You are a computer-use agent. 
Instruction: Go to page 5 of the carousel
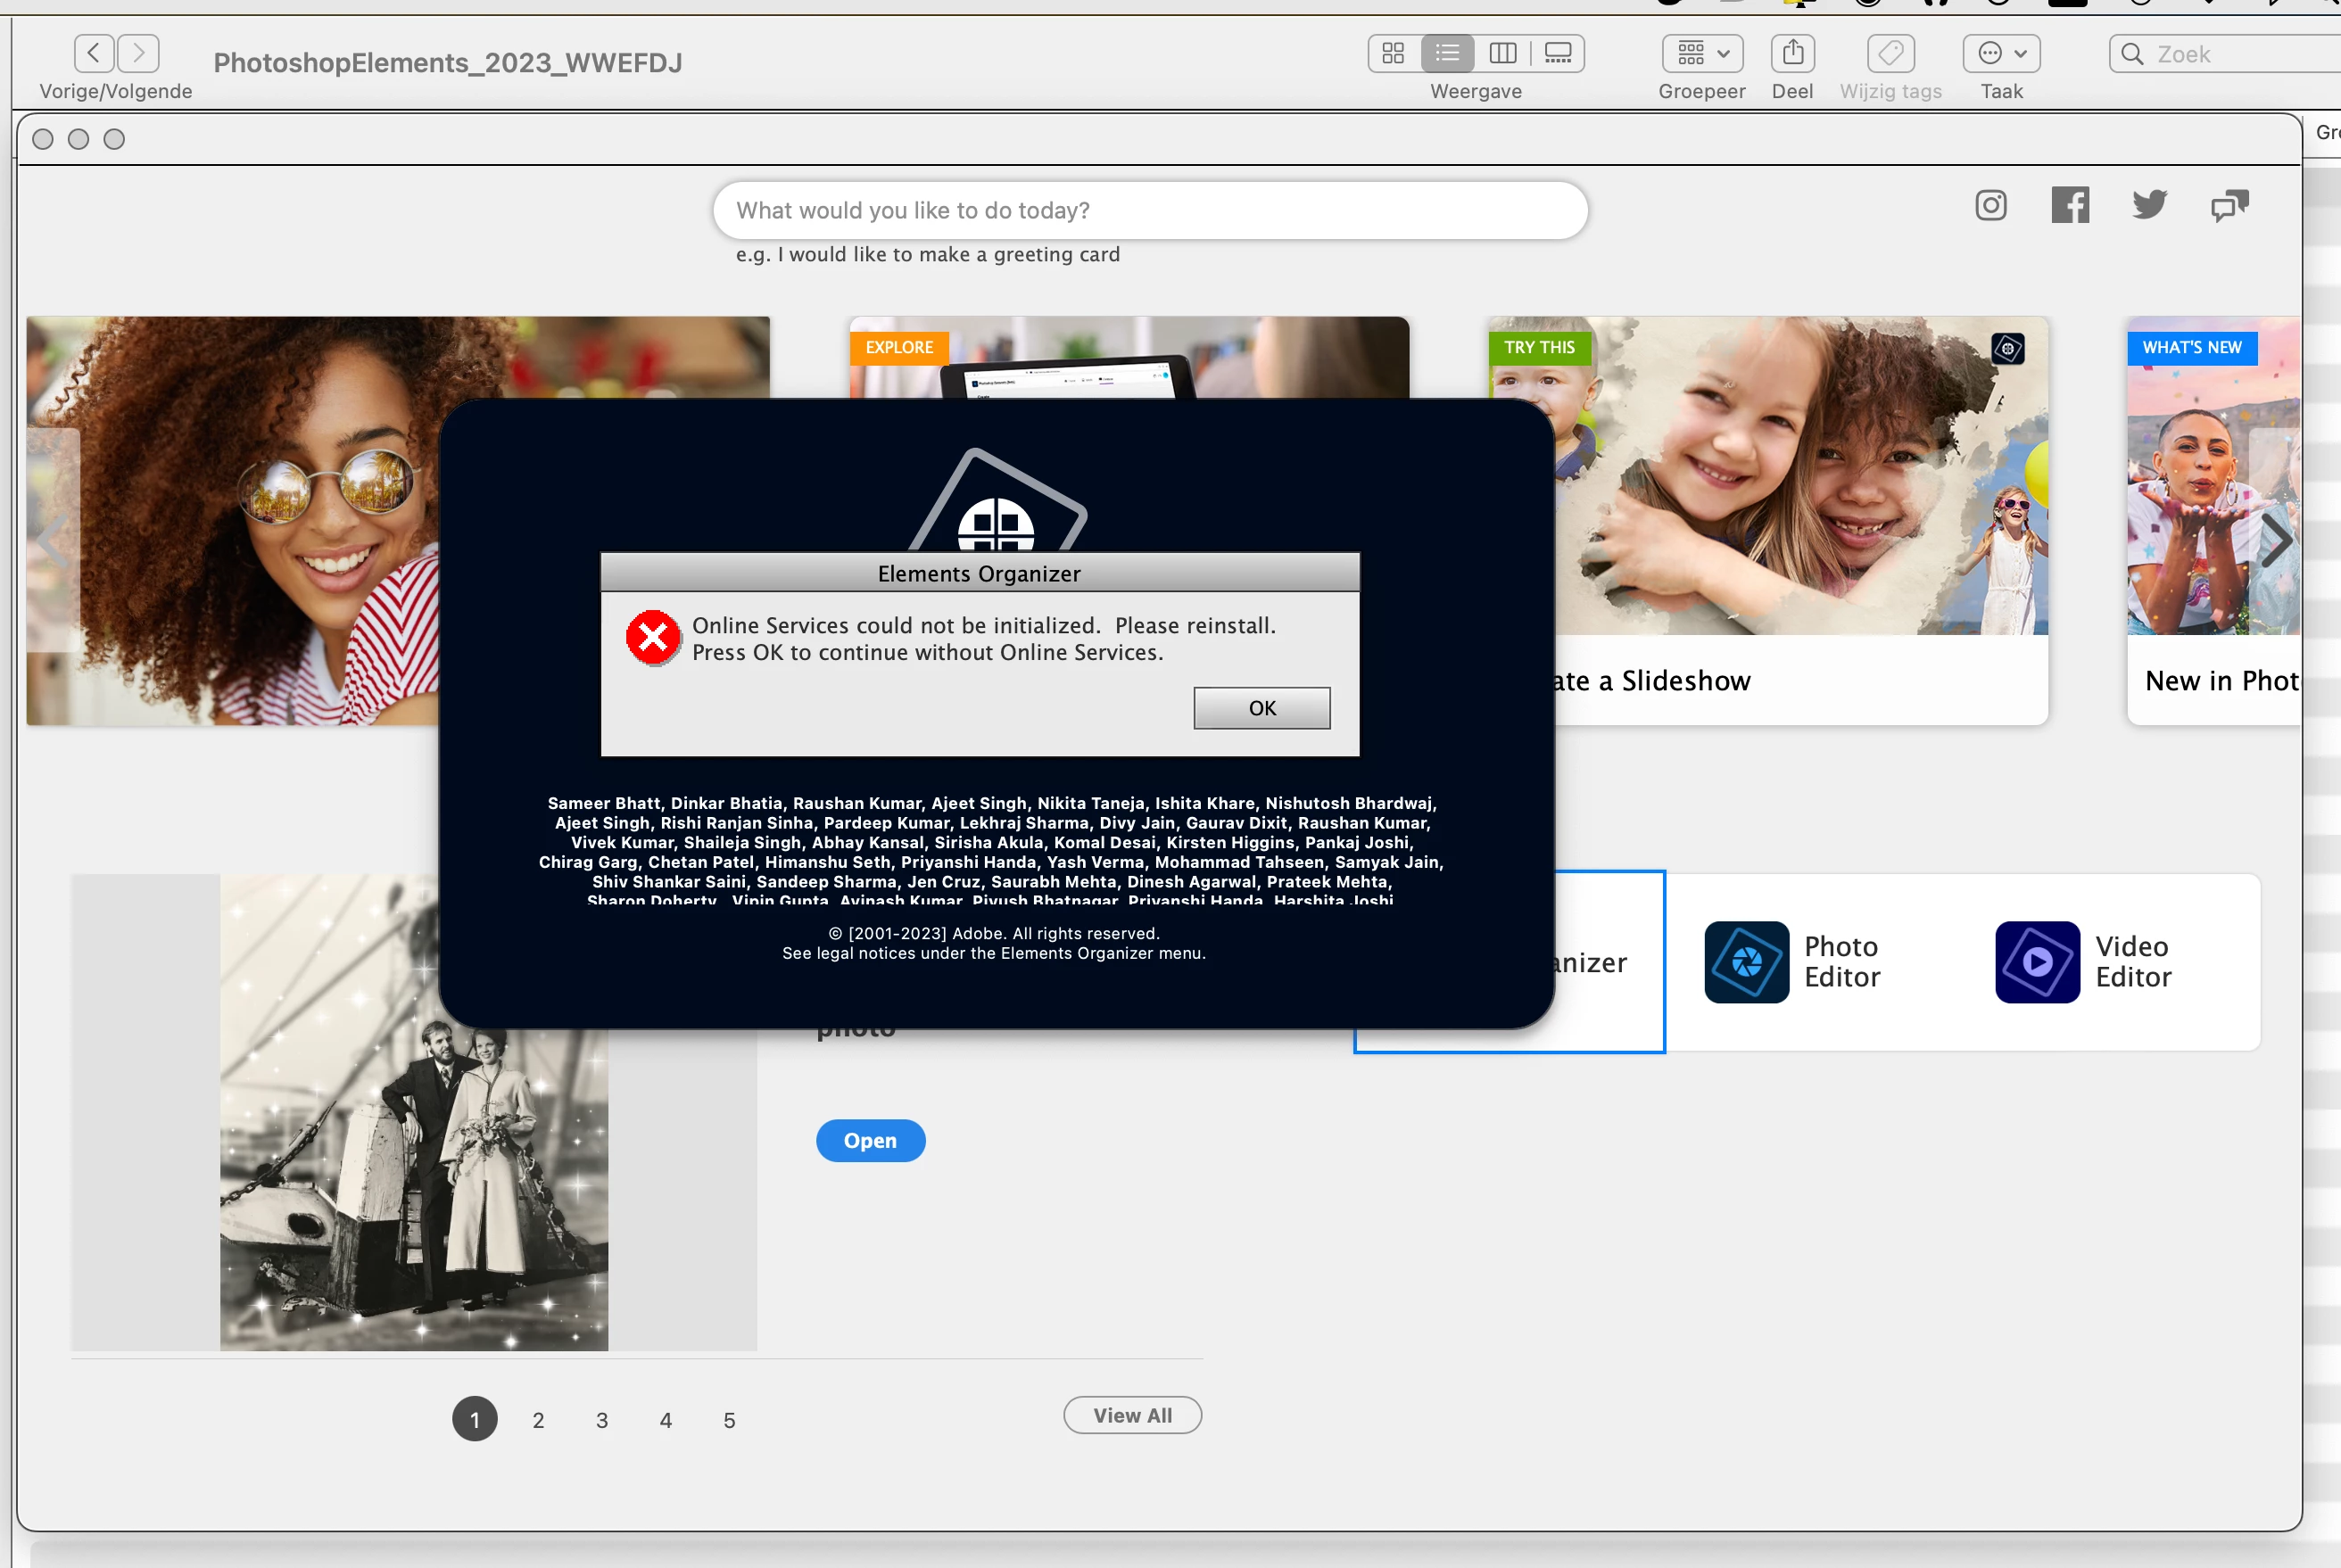(x=729, y=1420)
